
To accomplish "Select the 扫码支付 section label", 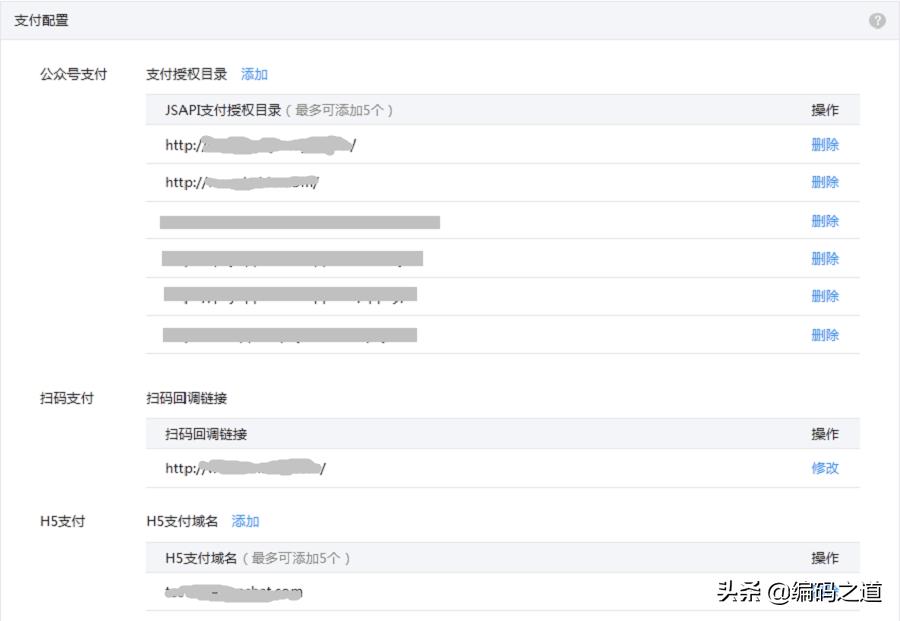I will [67, 397].
